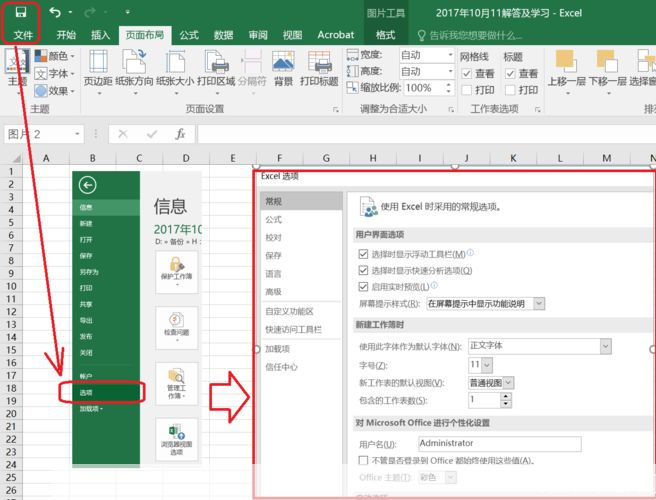
Task: Toggle pictured 启用实时预览 checkbox
Action: point(363,287)
